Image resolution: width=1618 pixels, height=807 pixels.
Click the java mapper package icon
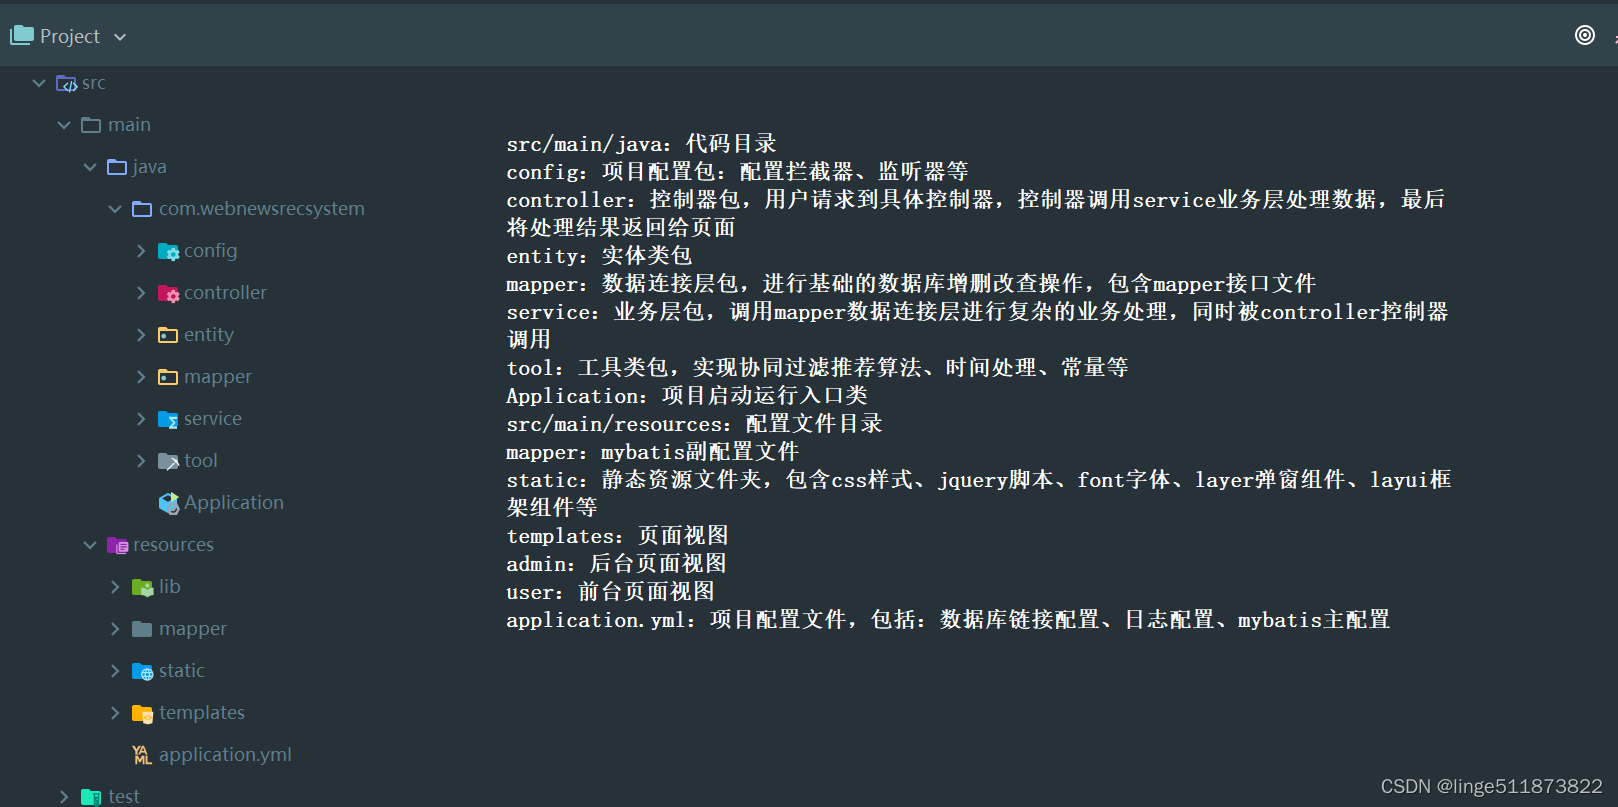168,377
